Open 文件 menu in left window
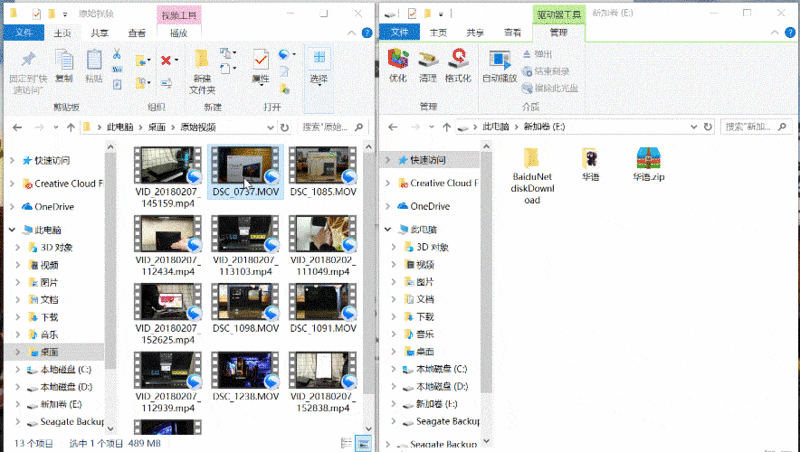Screen dimensions: 800x452 click(23, 33)
